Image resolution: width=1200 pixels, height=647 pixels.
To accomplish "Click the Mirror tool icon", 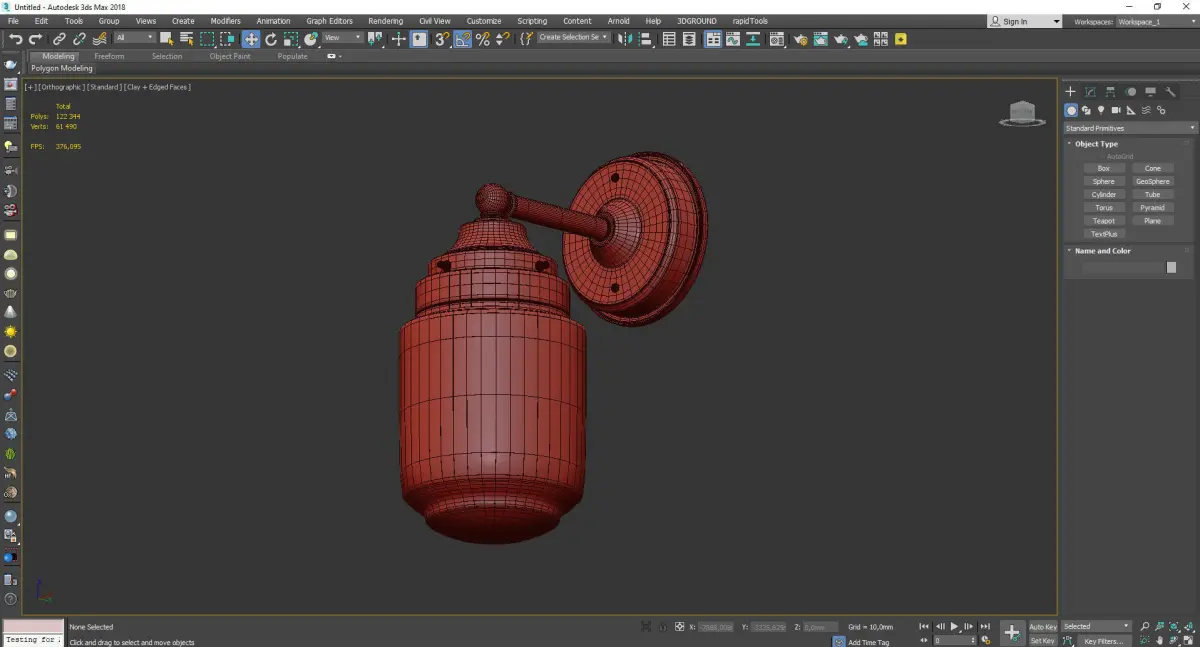I will coord(625,39).
